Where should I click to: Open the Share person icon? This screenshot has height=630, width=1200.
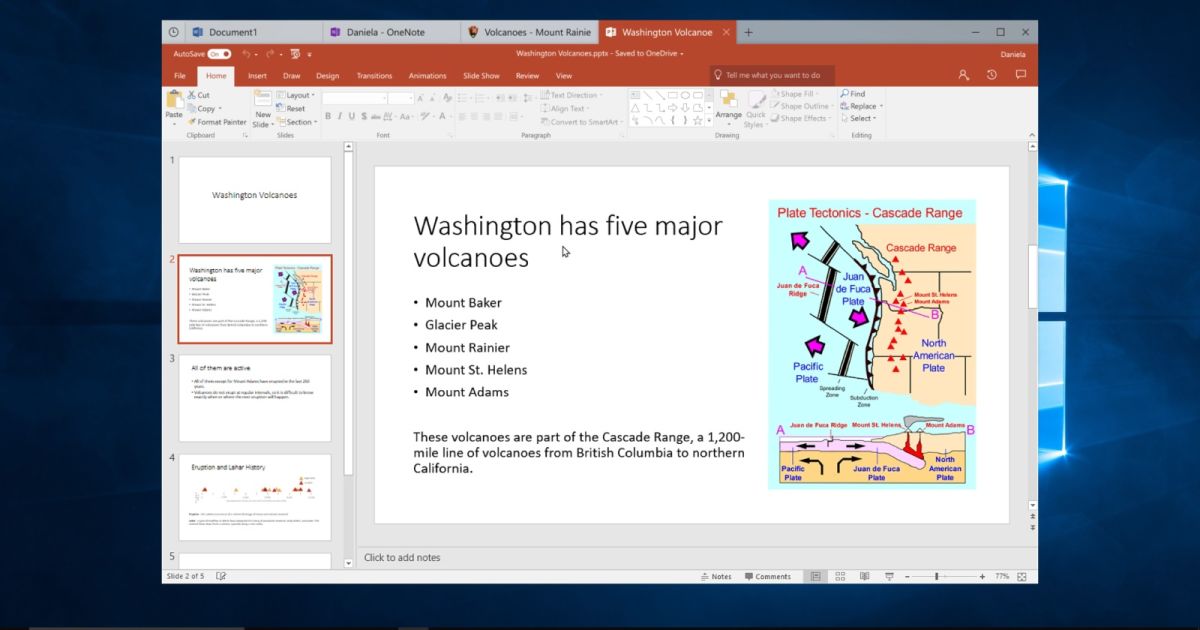click(x=963, y=75)
